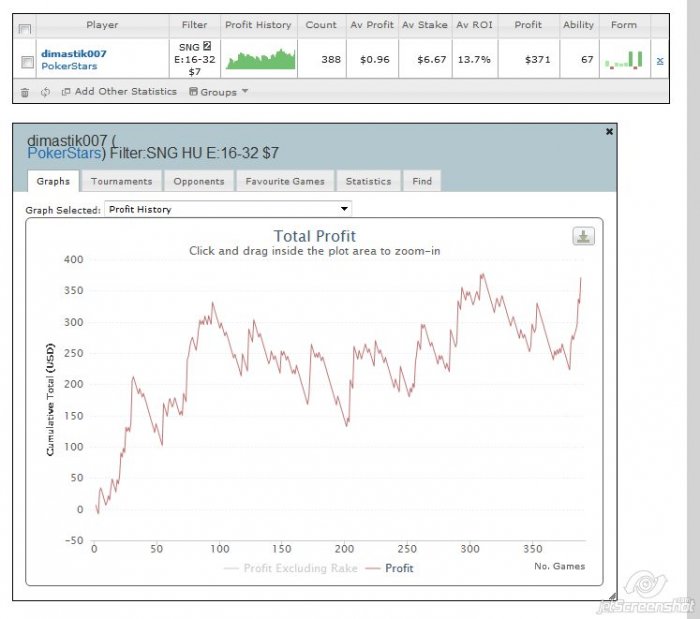The width and height of the screenshot is (700, 619).
Task: Sort by the Ability column header
Action: (579, 25)
